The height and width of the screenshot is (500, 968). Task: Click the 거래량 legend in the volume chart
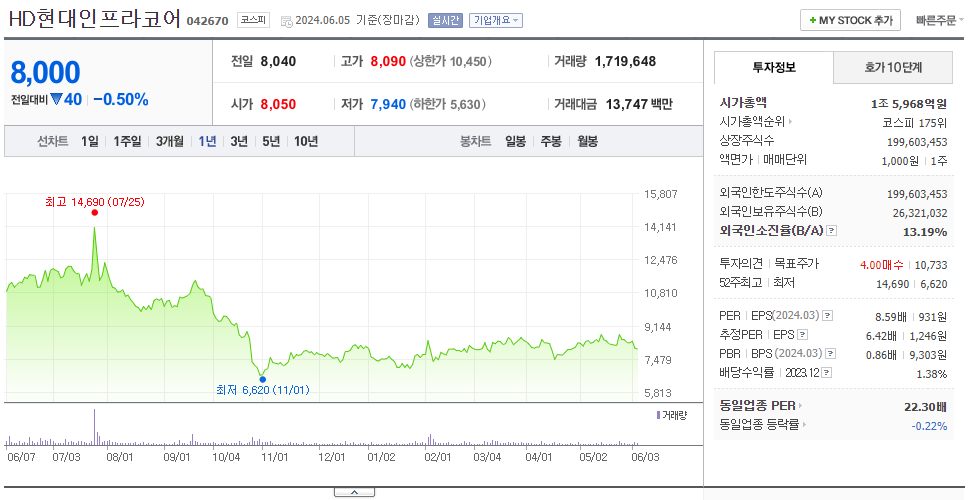click(x=671, y=415)
